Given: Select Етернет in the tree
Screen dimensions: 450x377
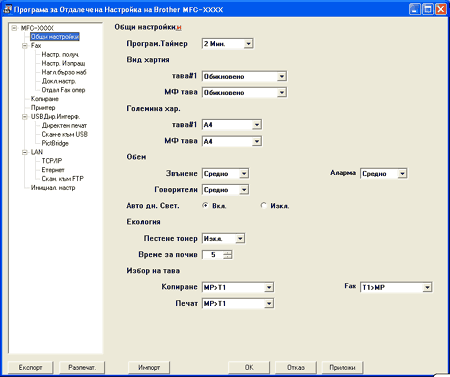Looking at the screenshot, I should [53, 170].
